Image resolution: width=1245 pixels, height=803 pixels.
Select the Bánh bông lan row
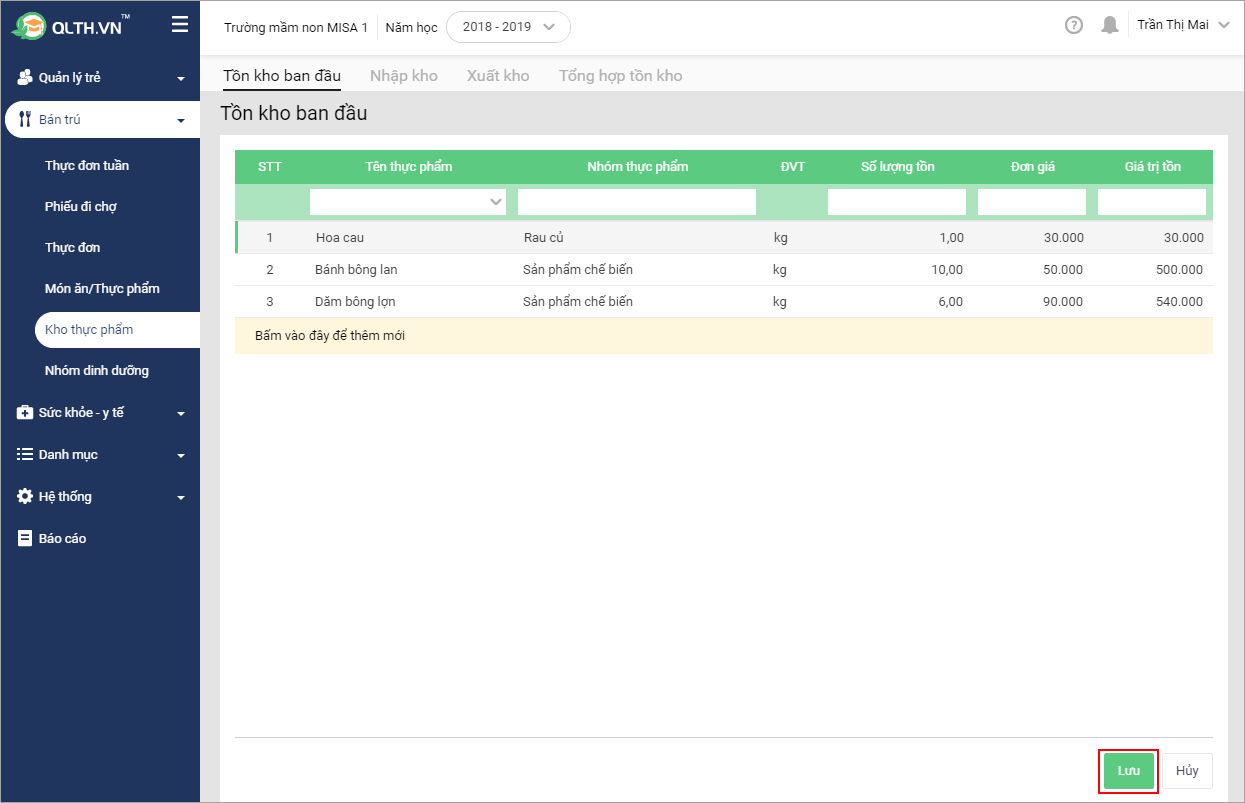356,270
